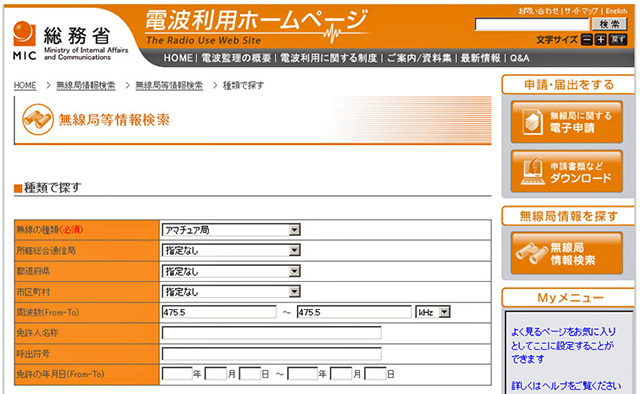Decrease text size with minus button
This screenshot has width=640, height=394.
pos(587,40)
